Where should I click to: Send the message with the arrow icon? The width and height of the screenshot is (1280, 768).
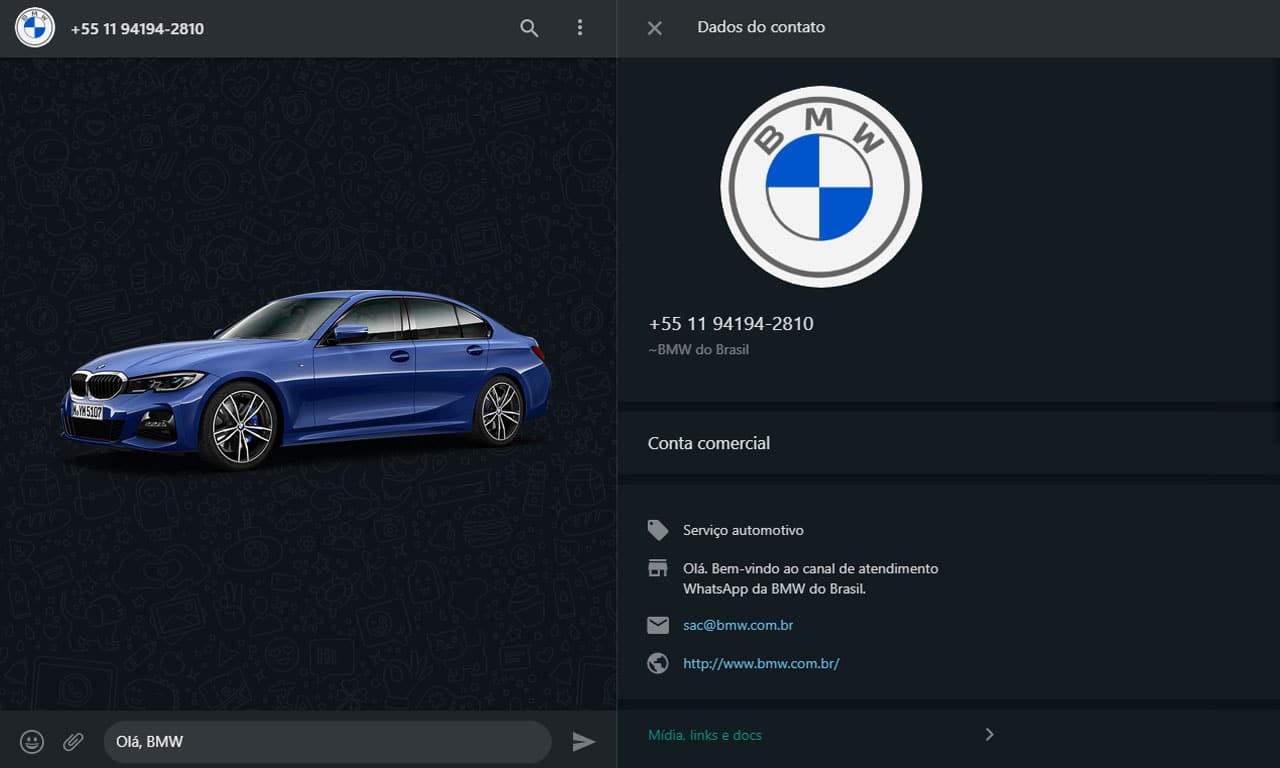pos(584,742)
